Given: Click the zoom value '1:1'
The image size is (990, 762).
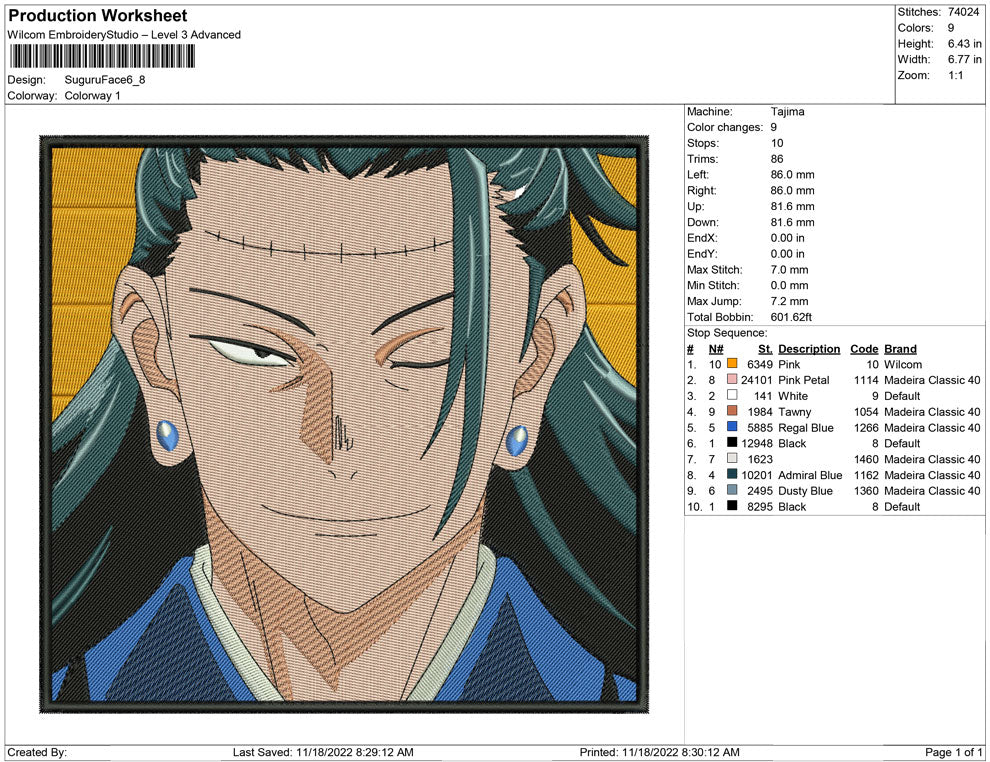Looking at the screenshot, I should (955, 75).
